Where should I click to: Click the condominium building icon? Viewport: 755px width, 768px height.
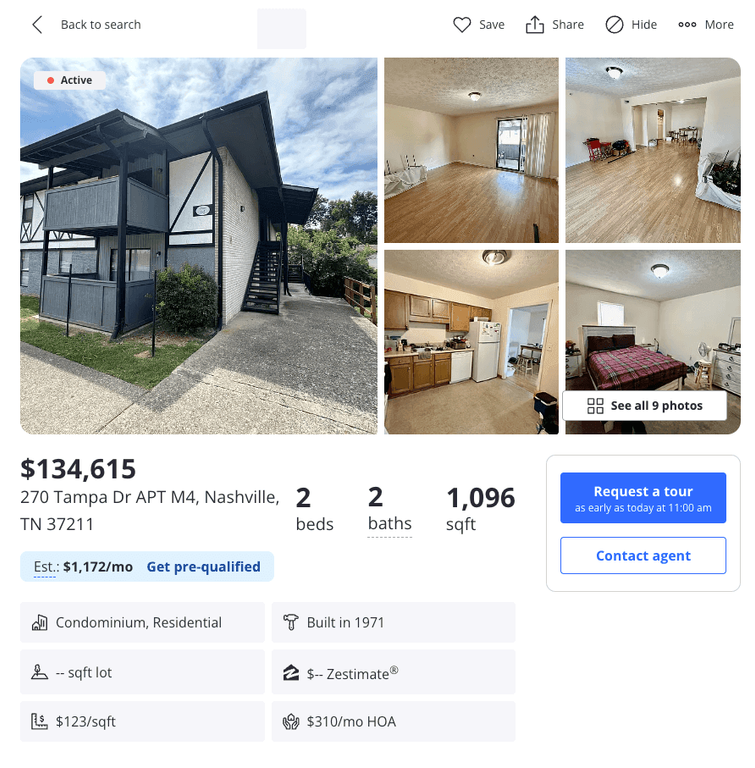coord(40,623)
